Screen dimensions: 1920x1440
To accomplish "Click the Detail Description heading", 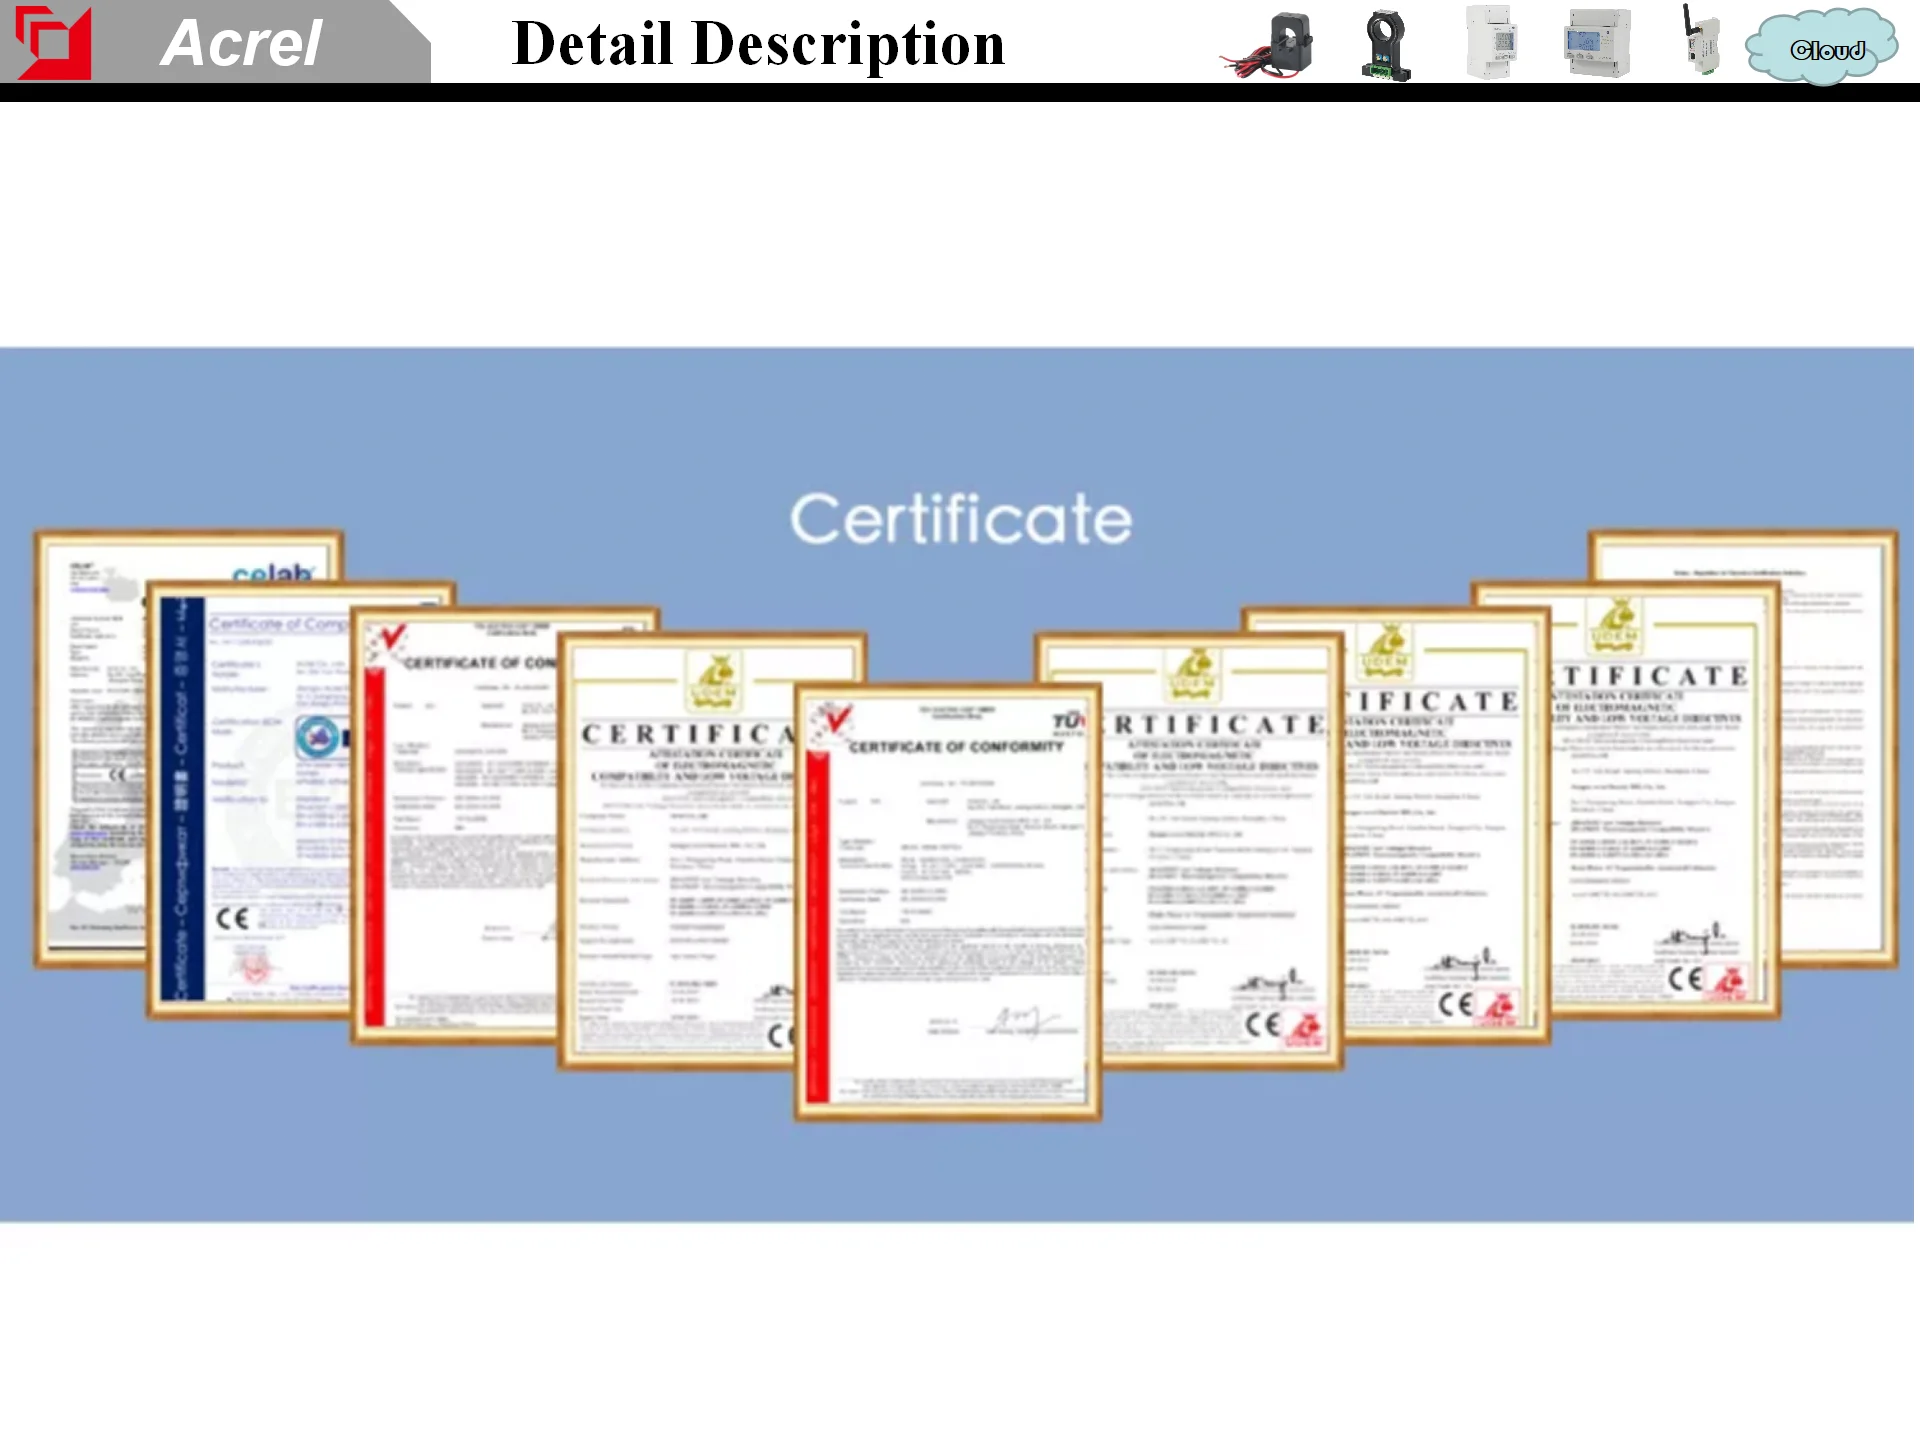I will coord(758,44).
